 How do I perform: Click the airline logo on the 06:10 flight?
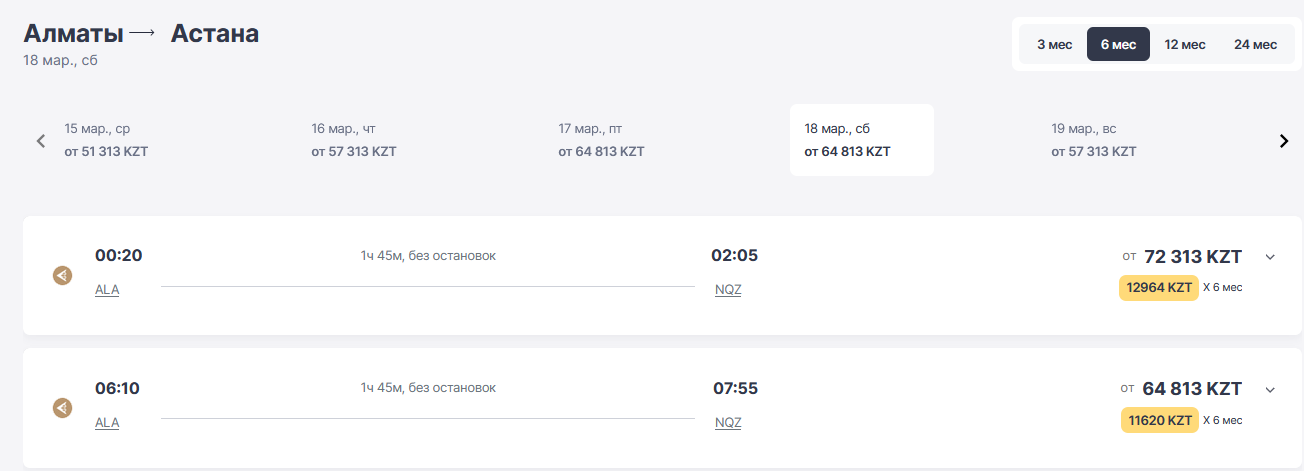point(62,408)
